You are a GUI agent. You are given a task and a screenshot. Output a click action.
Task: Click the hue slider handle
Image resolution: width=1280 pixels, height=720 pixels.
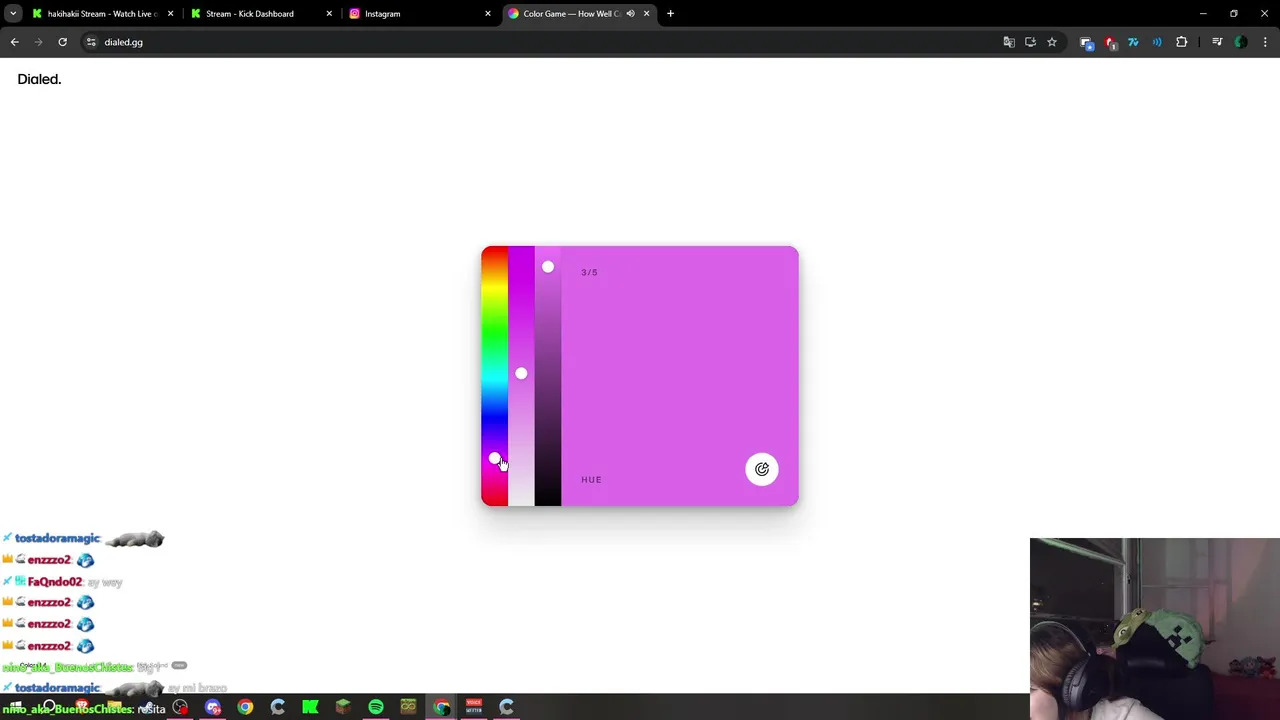(494, 459)
